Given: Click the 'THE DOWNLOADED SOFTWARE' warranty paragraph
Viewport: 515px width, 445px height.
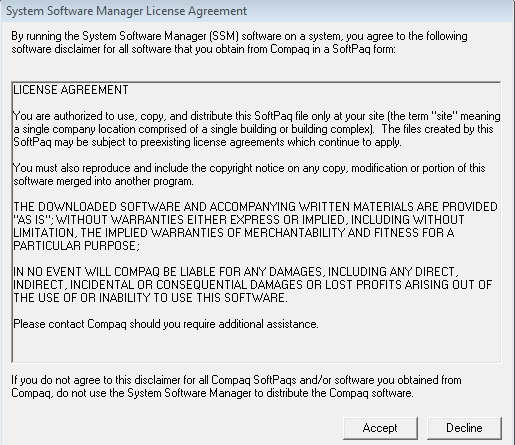Looking at the screenshot, I should pyautogui.click(x=255, y=226).
